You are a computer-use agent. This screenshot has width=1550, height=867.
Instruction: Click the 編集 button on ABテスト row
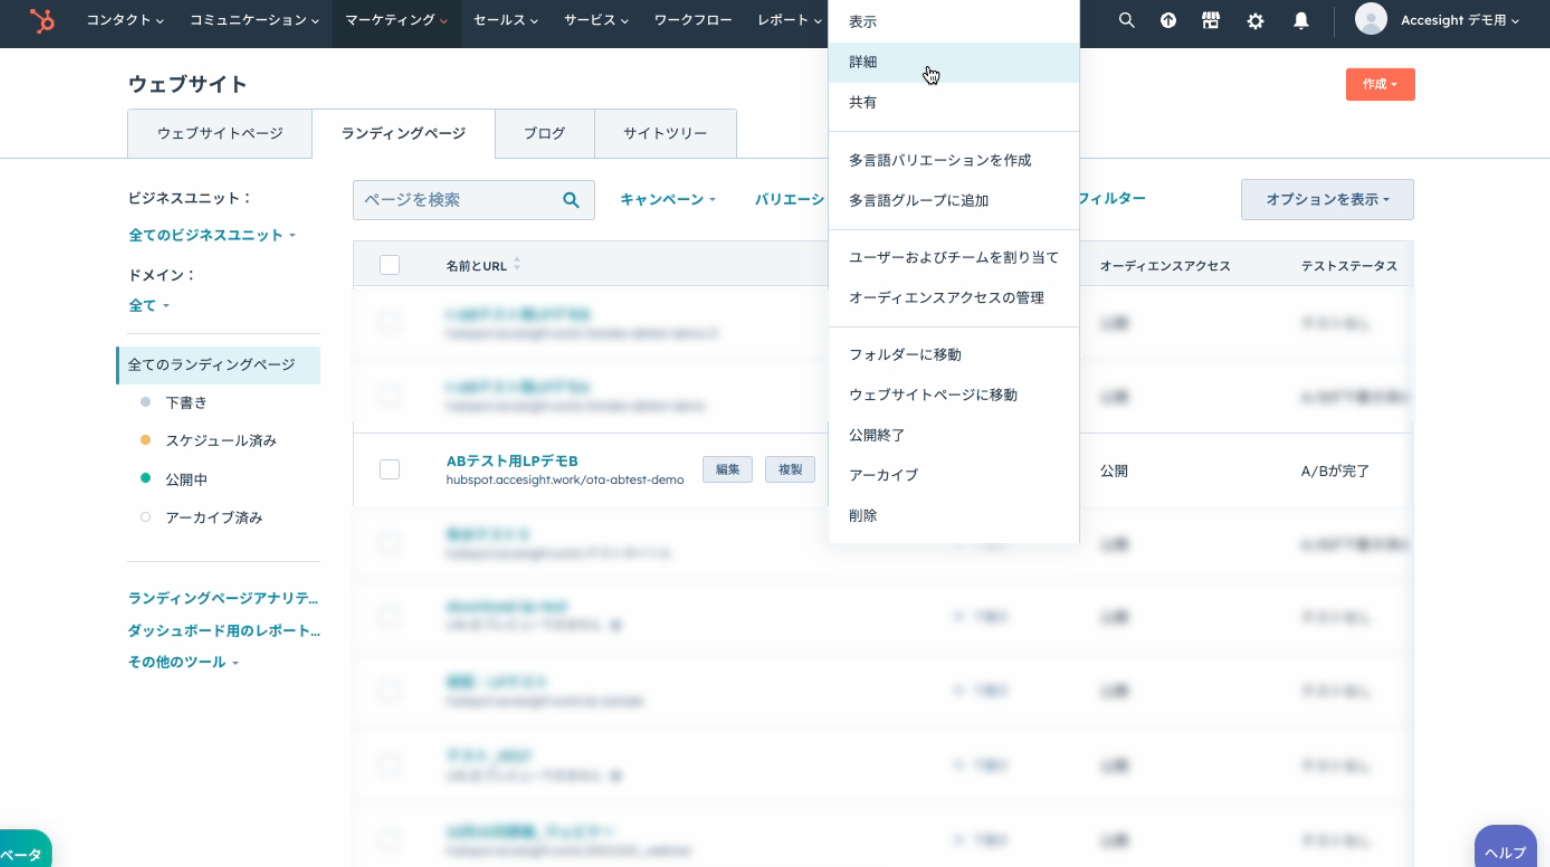(x=728, y=469)
